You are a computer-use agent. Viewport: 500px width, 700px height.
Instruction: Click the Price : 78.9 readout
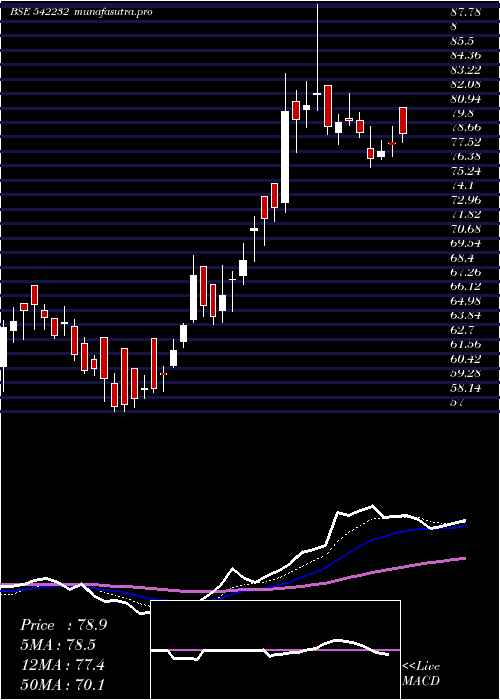coord(63,625)
